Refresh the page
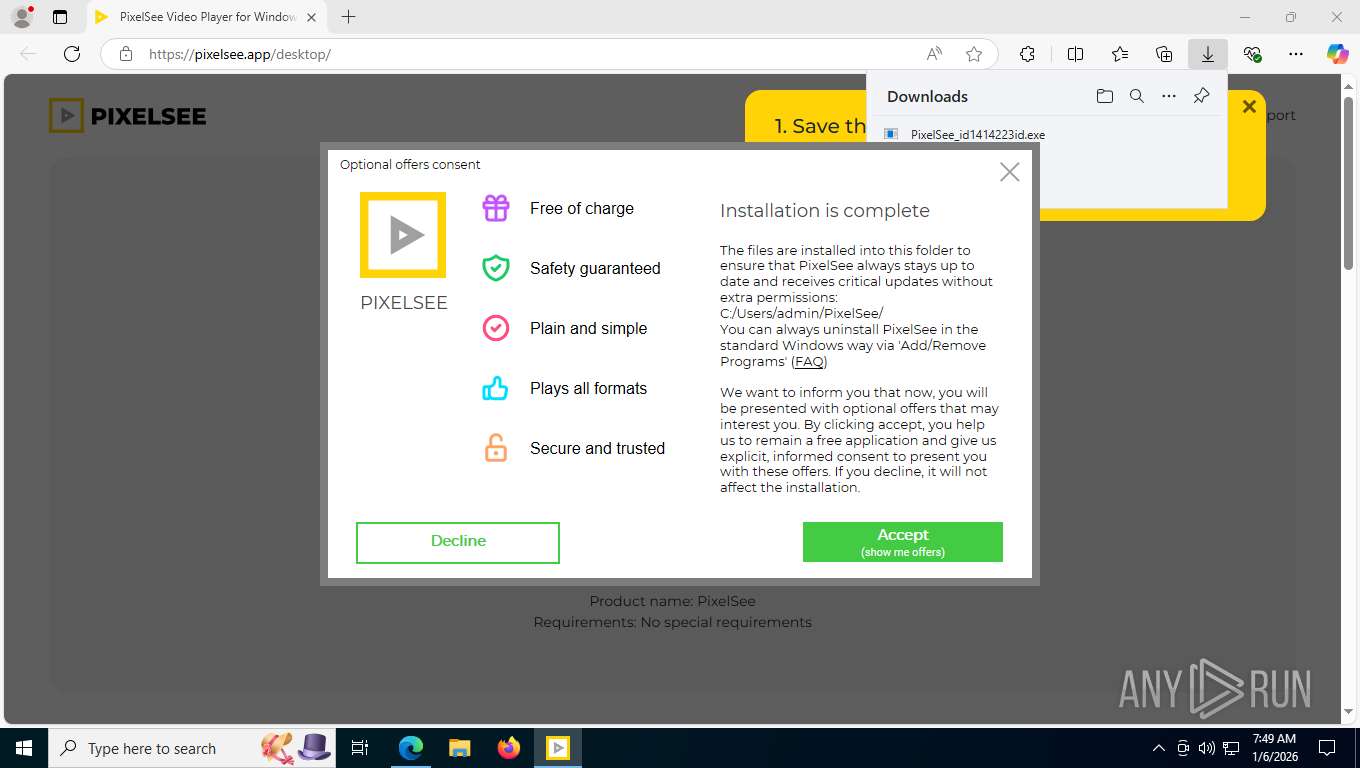 (72, 54)
